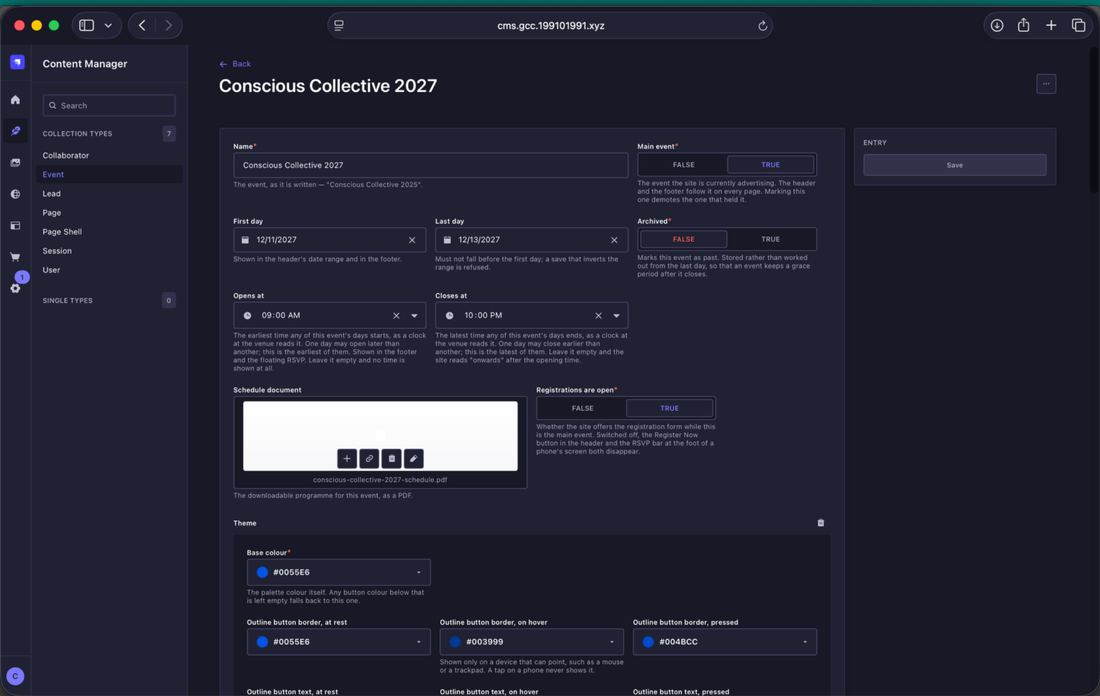1100x696 pixels.
Task: Open Content Manager feather icon in sidebar
Action: (x=15, y=131)
